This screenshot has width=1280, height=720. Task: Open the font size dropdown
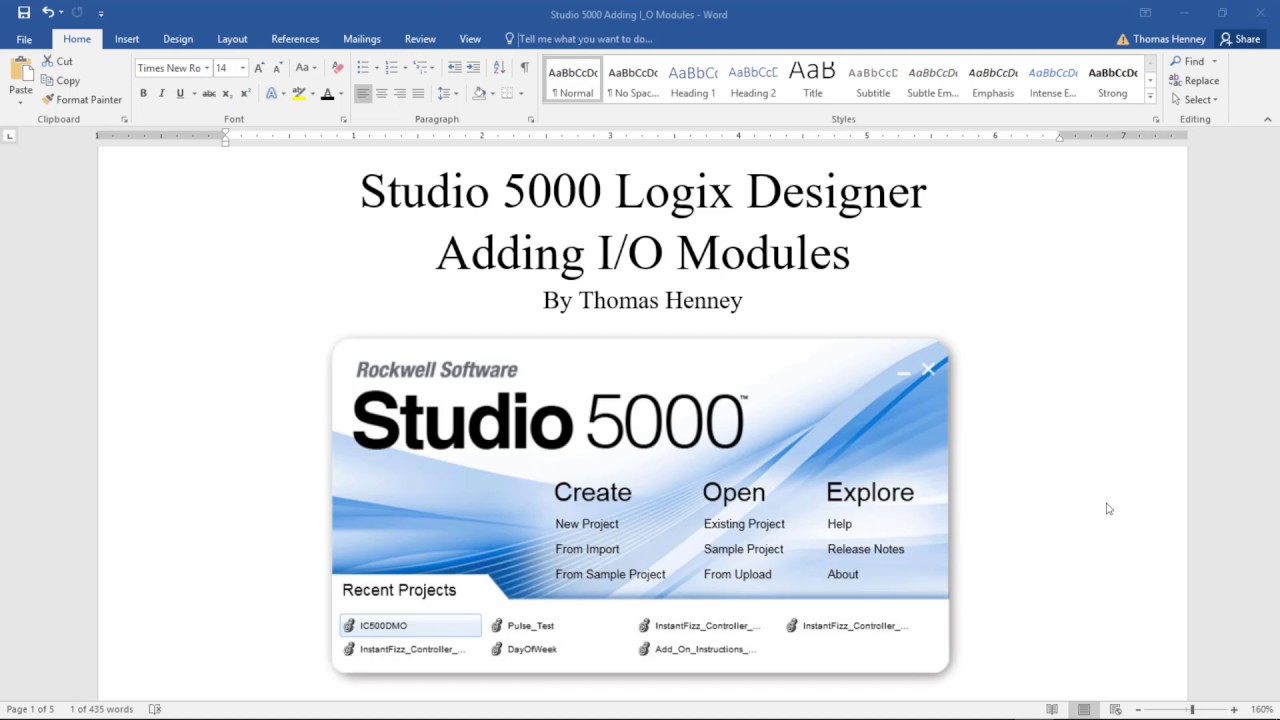242,68
